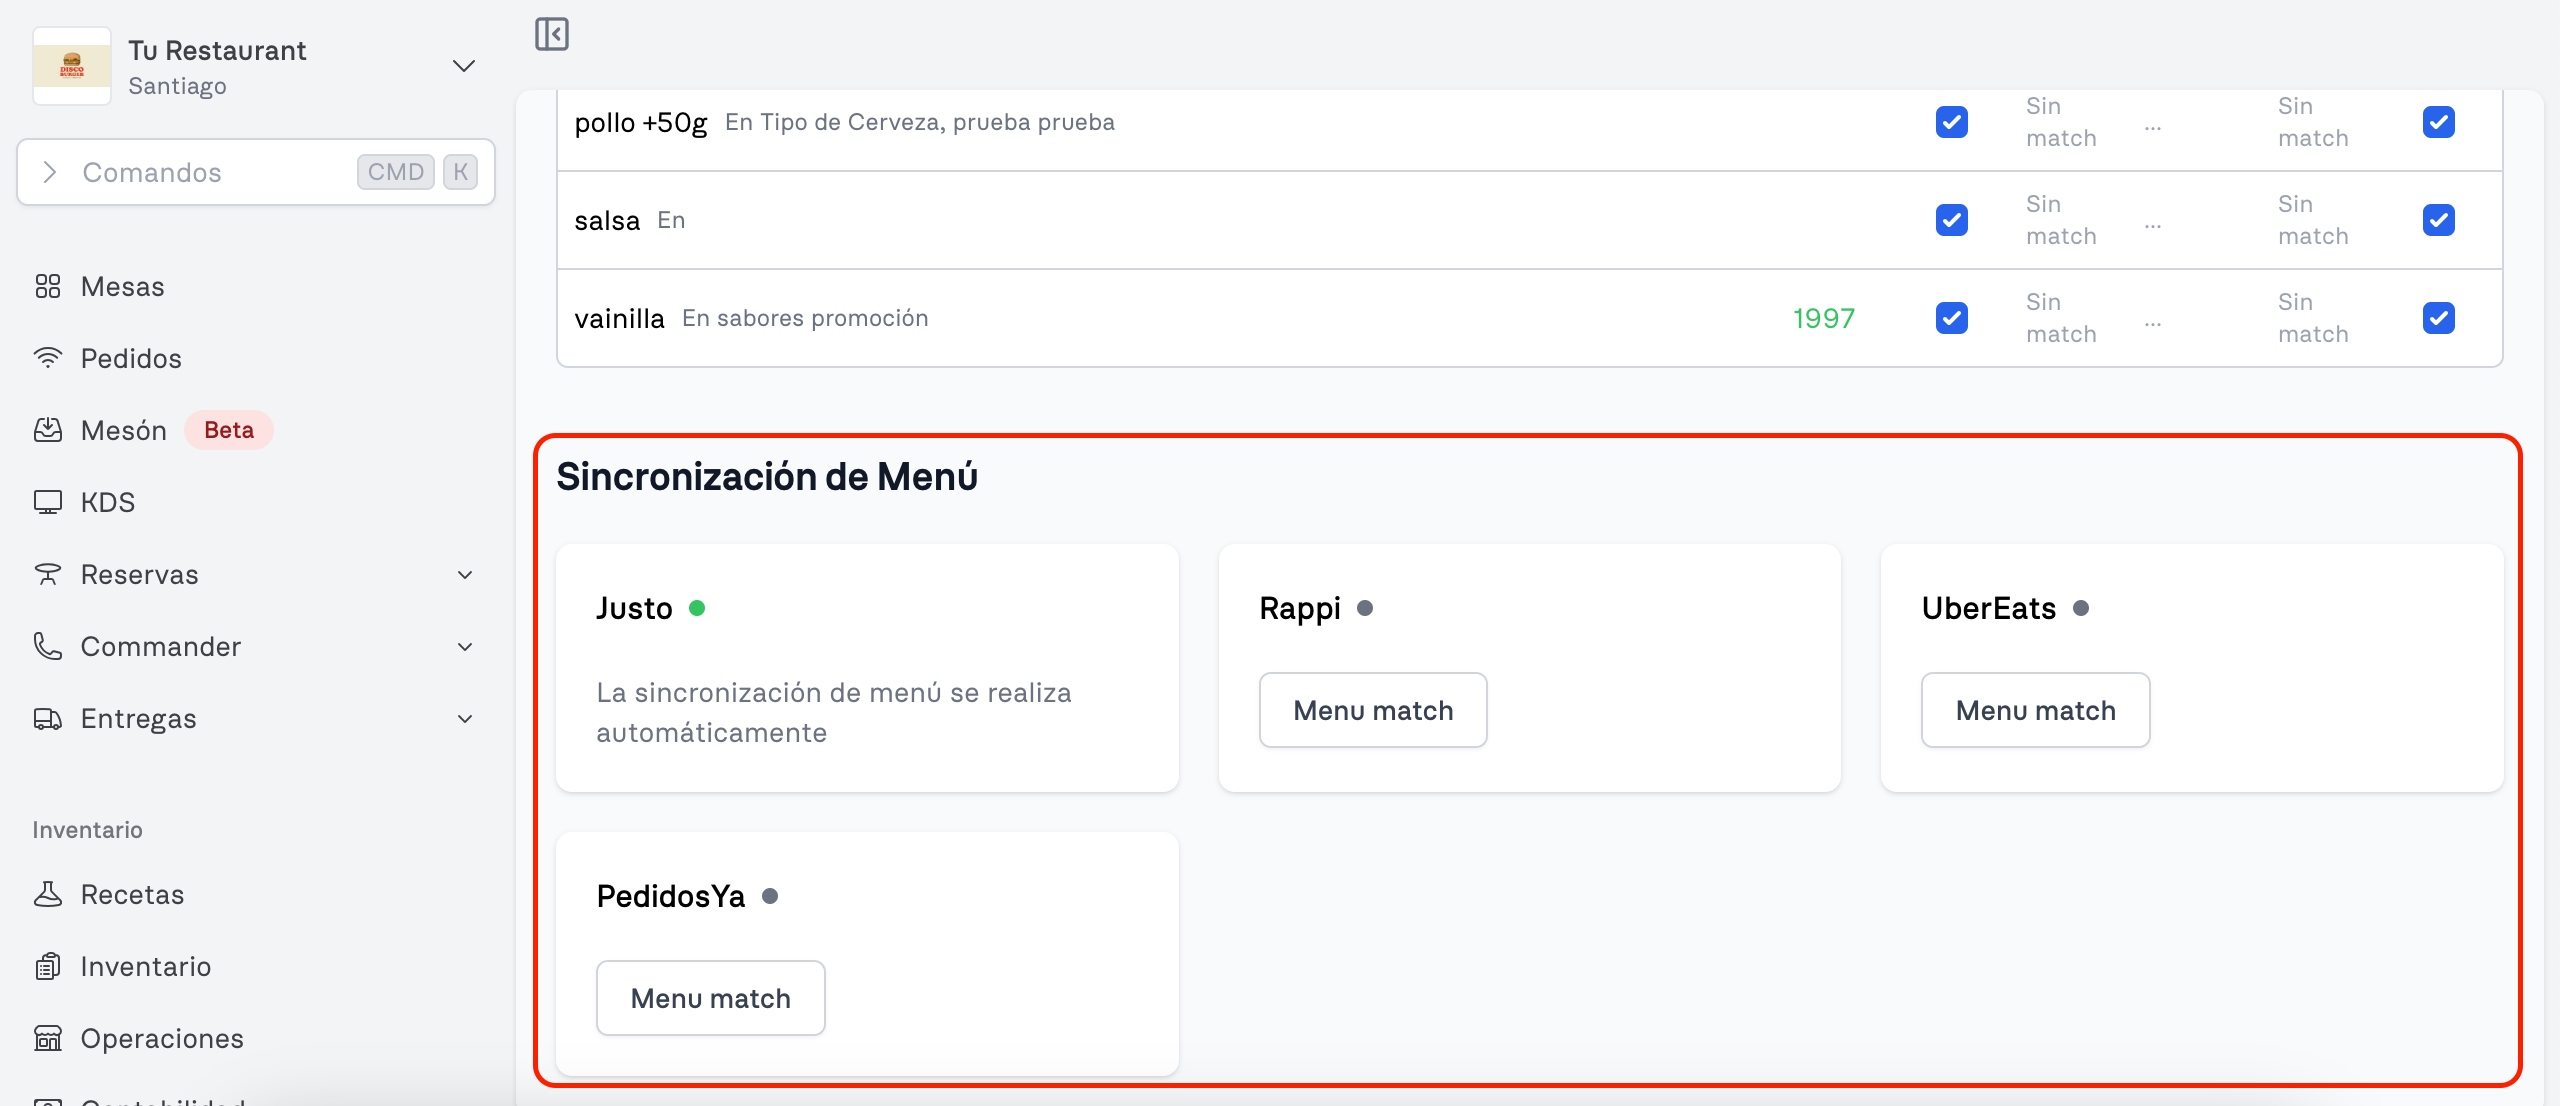The width and height of the screenshot is (2560, 1106).
Task: Uncheck last checkbox in pollo +50g row
Action: 2439,122
